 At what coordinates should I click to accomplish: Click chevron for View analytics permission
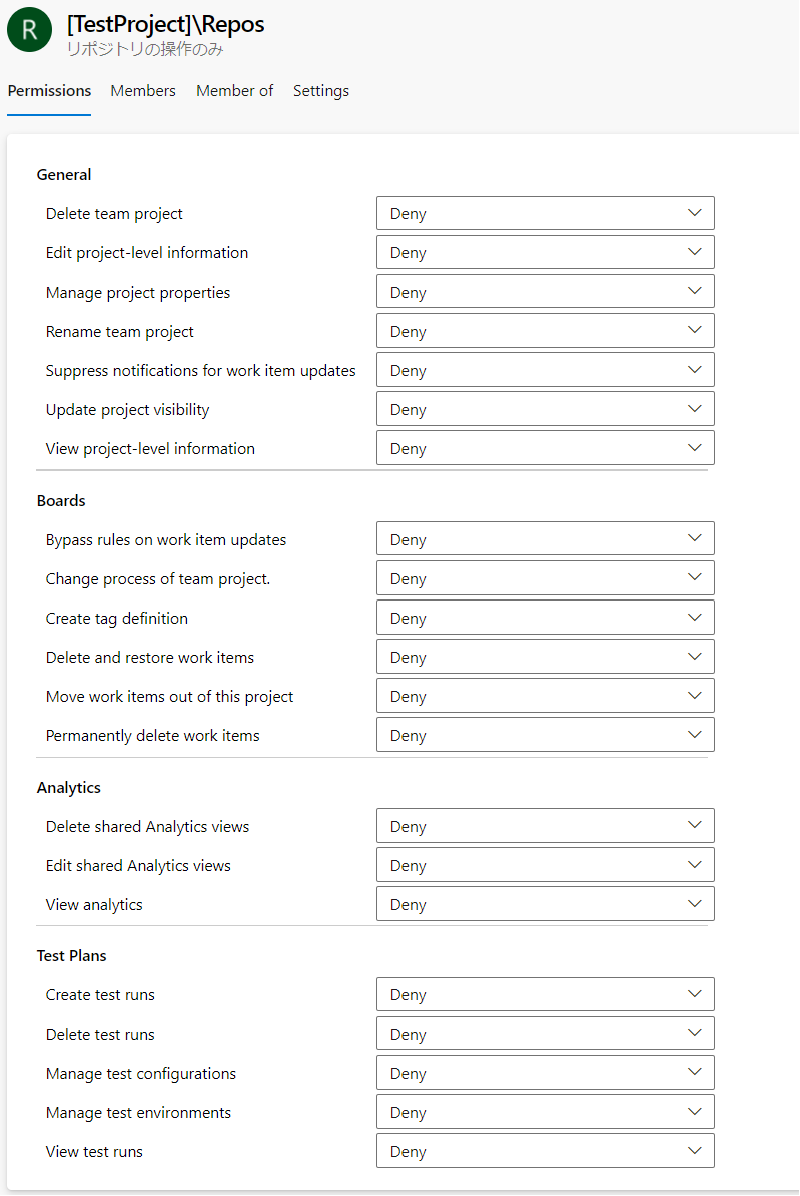click(x=695, y=904)
